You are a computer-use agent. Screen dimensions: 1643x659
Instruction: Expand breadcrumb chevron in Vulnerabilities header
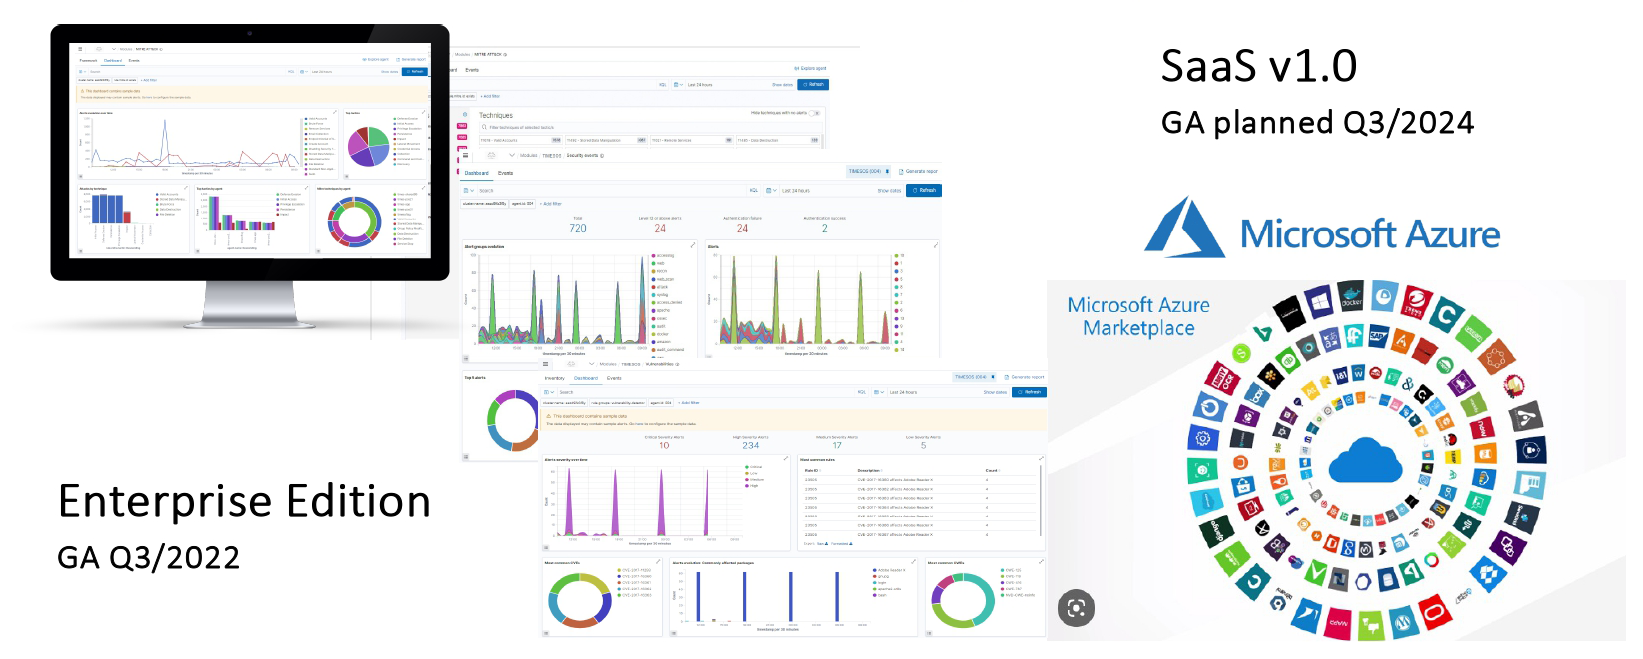coord(591,364)
